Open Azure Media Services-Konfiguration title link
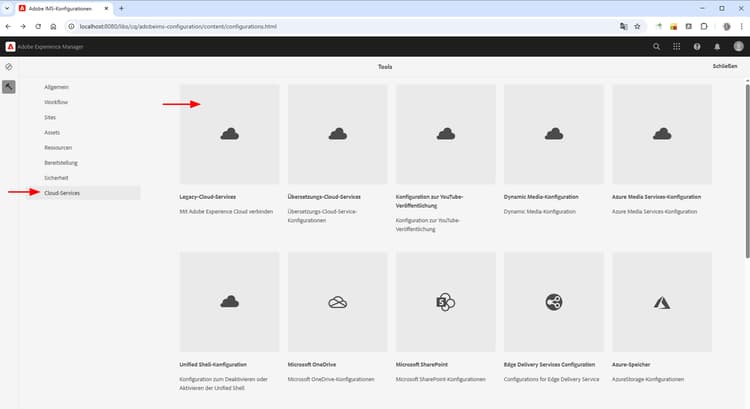 656,197
